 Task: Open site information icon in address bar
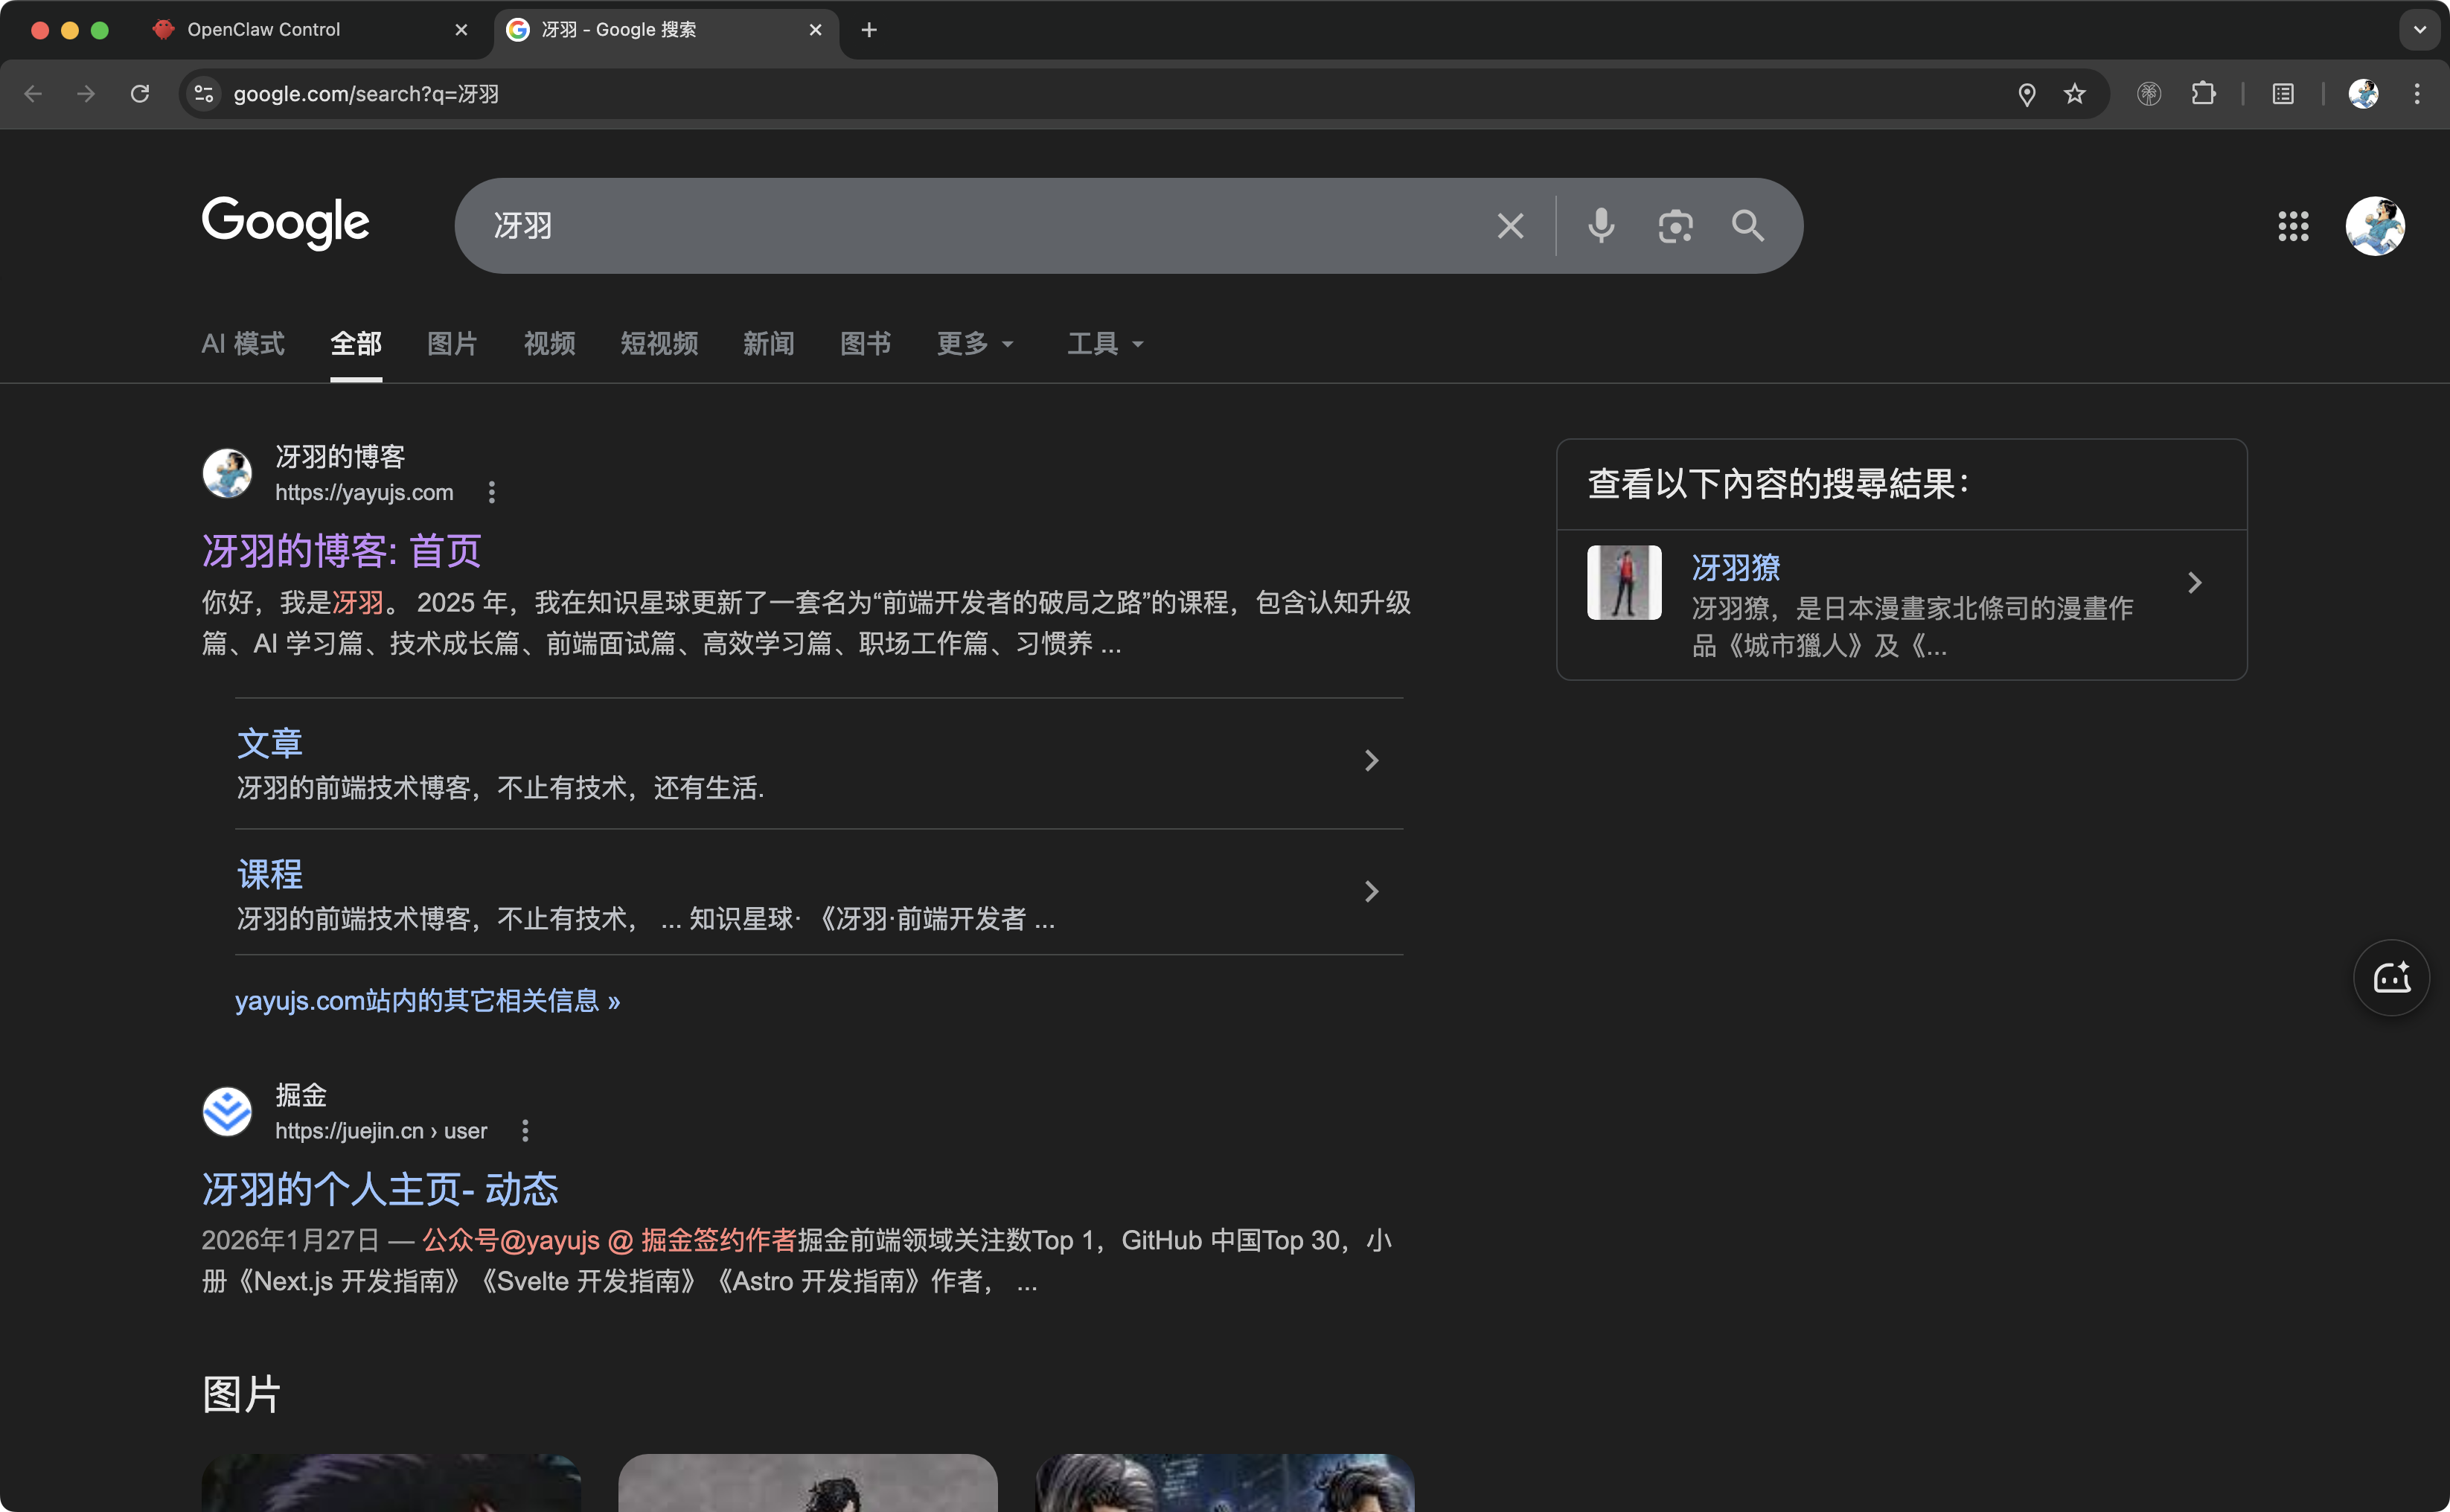204,94
